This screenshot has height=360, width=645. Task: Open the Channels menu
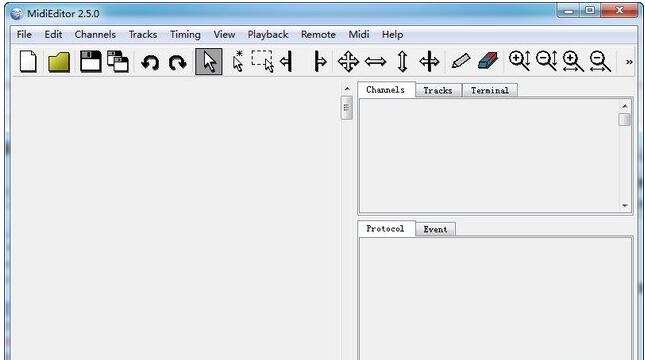pos(95,35)
